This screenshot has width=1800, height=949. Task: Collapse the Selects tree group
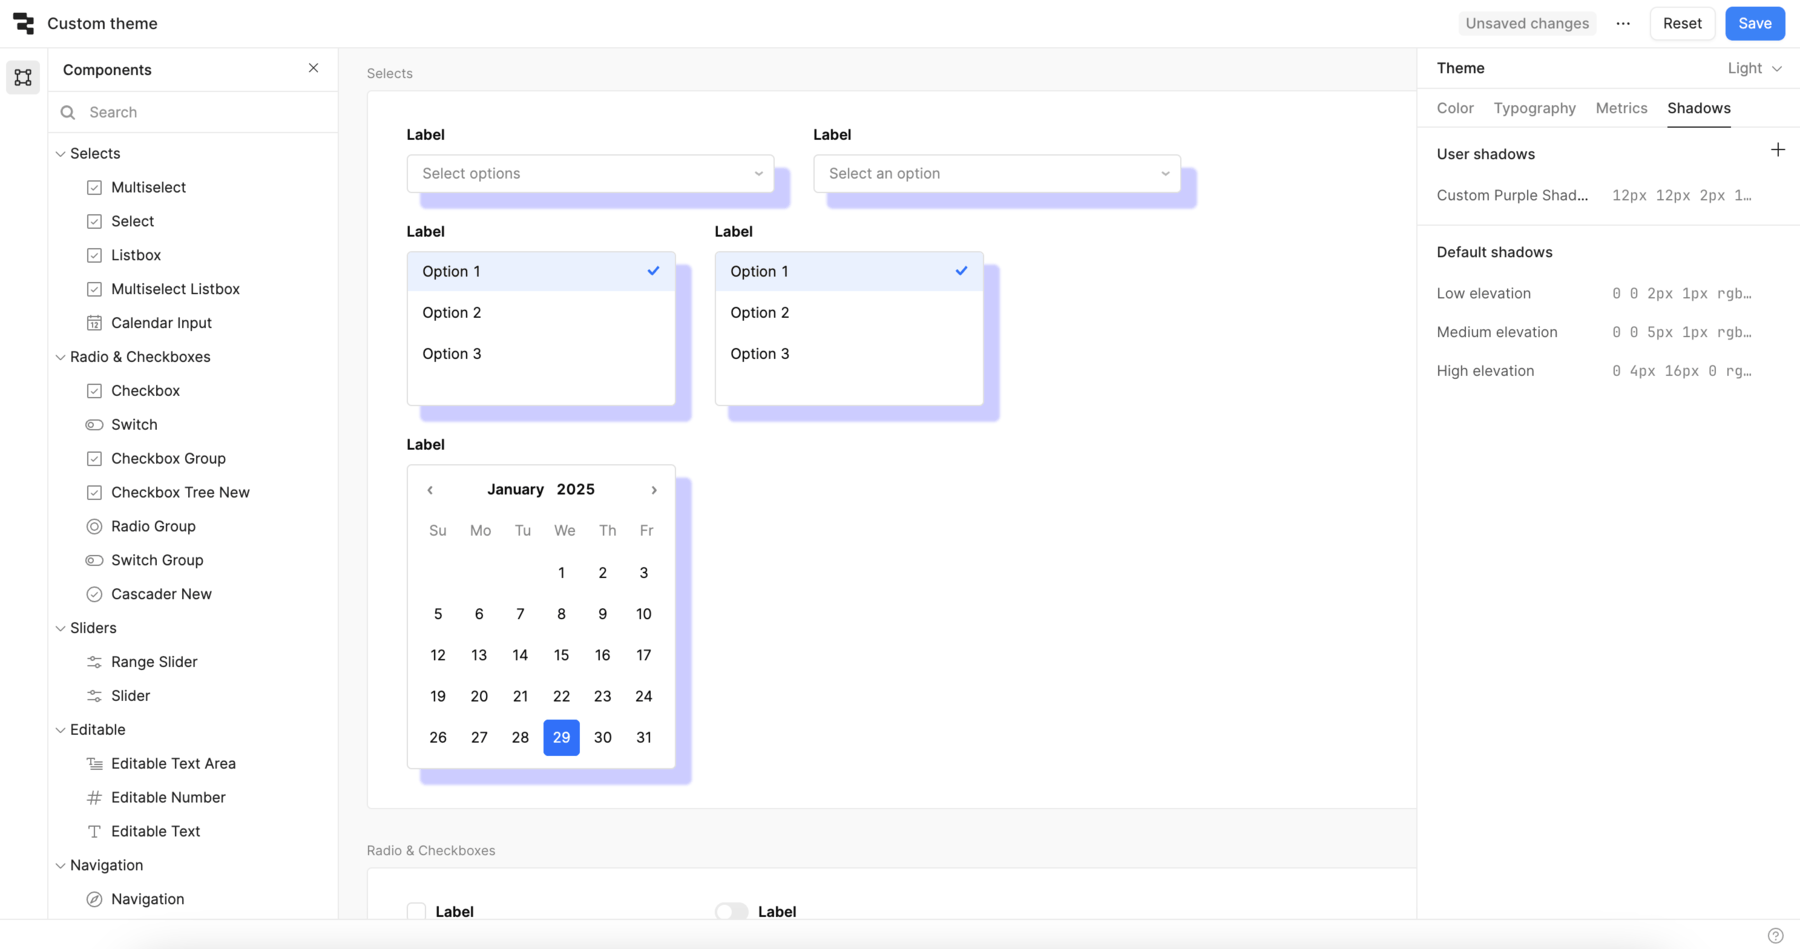(60, 154)
